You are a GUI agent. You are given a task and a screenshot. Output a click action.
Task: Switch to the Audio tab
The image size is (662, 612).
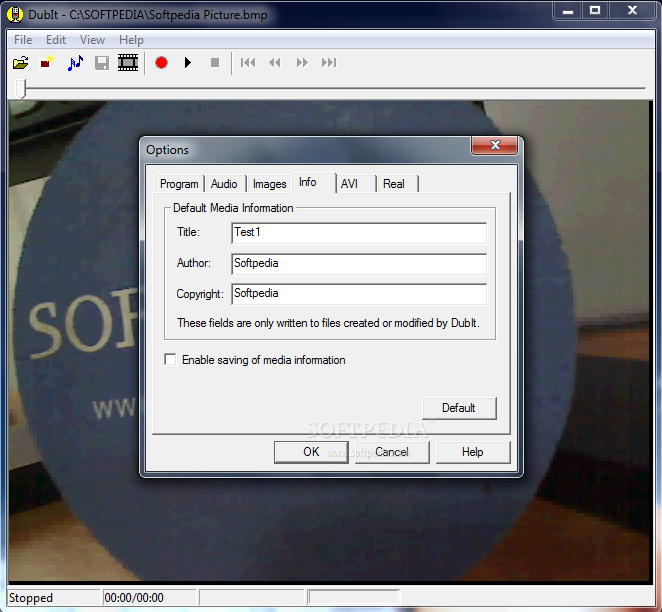224,184
